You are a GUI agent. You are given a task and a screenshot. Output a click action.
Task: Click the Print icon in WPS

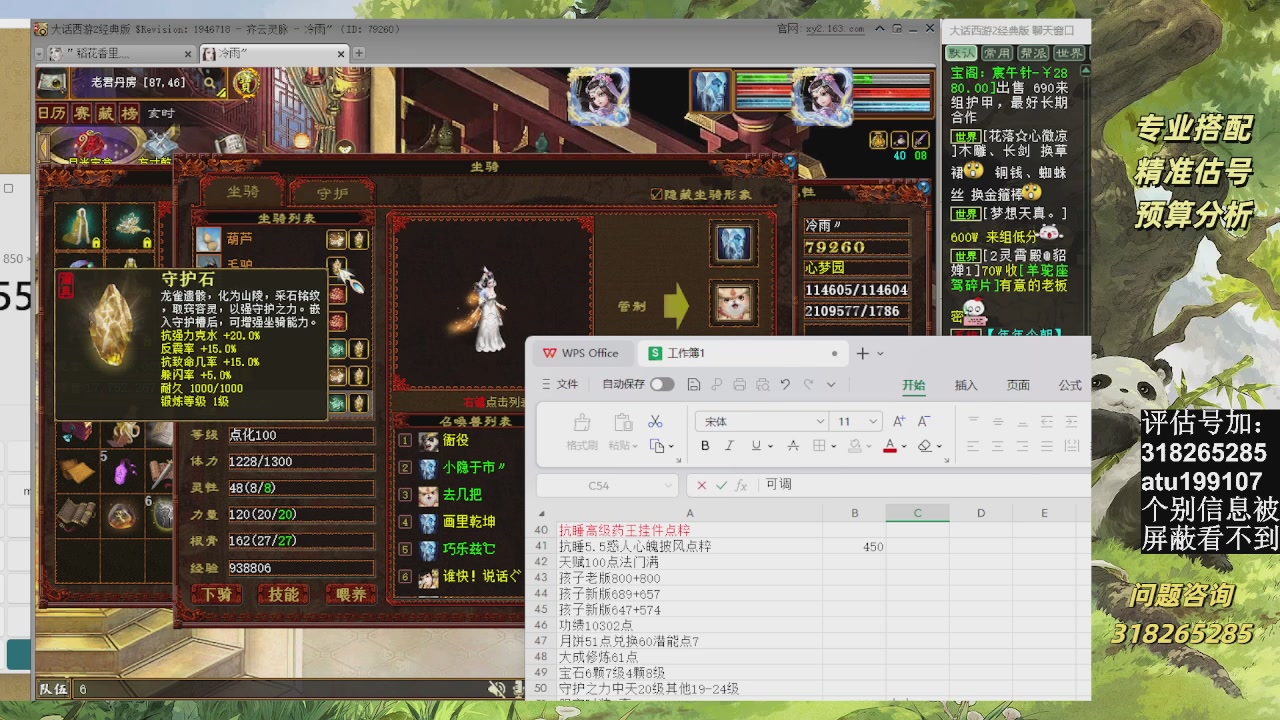point(739,384)
